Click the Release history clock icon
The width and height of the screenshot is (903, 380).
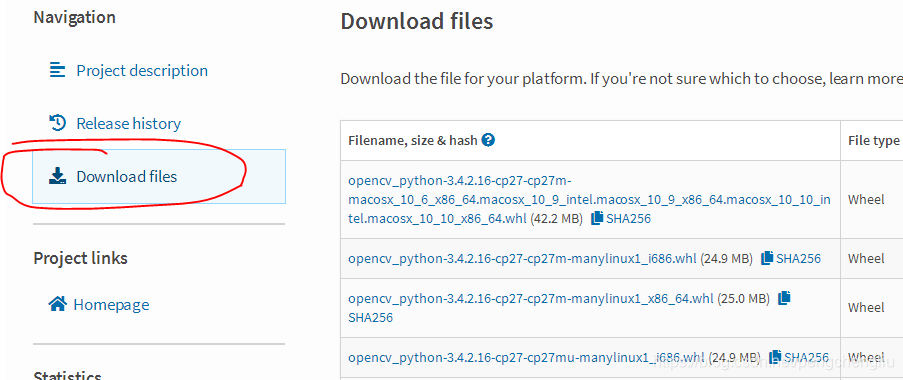58,123
